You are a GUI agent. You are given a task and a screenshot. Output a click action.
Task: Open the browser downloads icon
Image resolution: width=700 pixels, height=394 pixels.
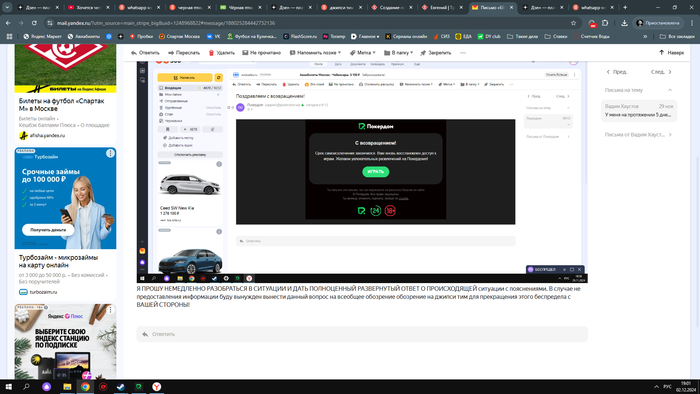624,23
